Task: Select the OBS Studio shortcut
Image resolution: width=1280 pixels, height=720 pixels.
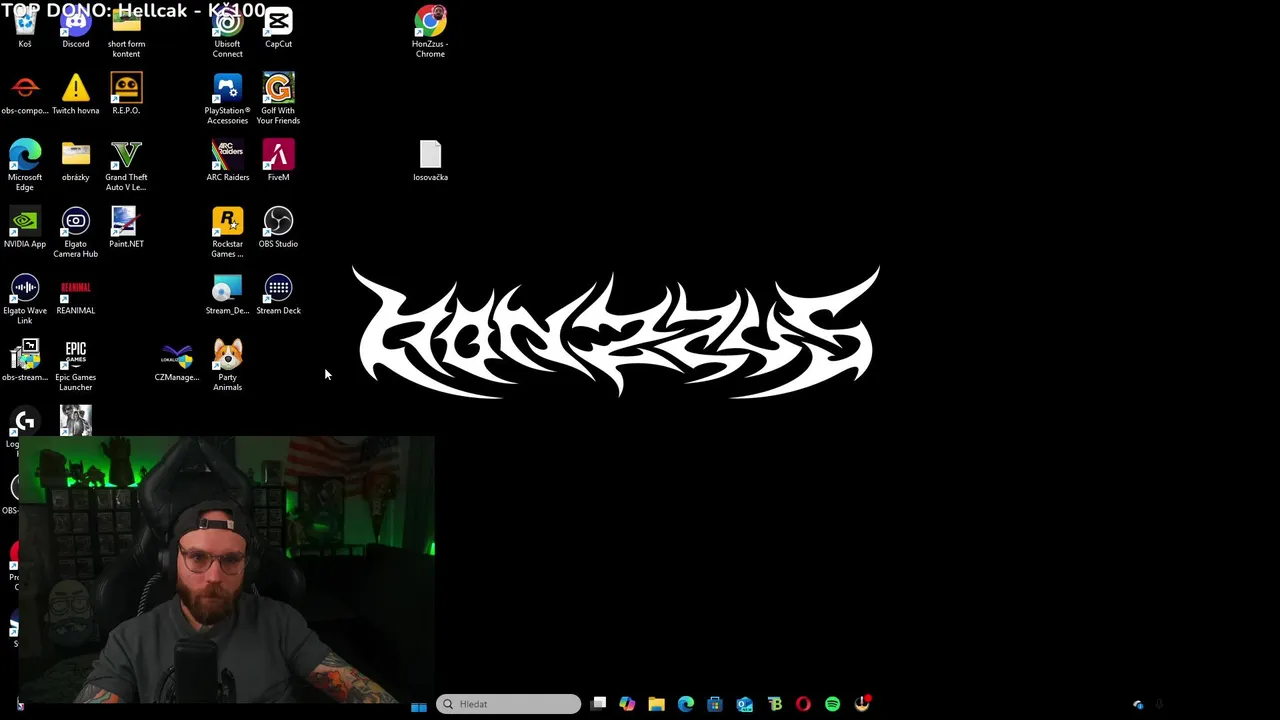Action: pyautogui.click(x=278, y=228)
